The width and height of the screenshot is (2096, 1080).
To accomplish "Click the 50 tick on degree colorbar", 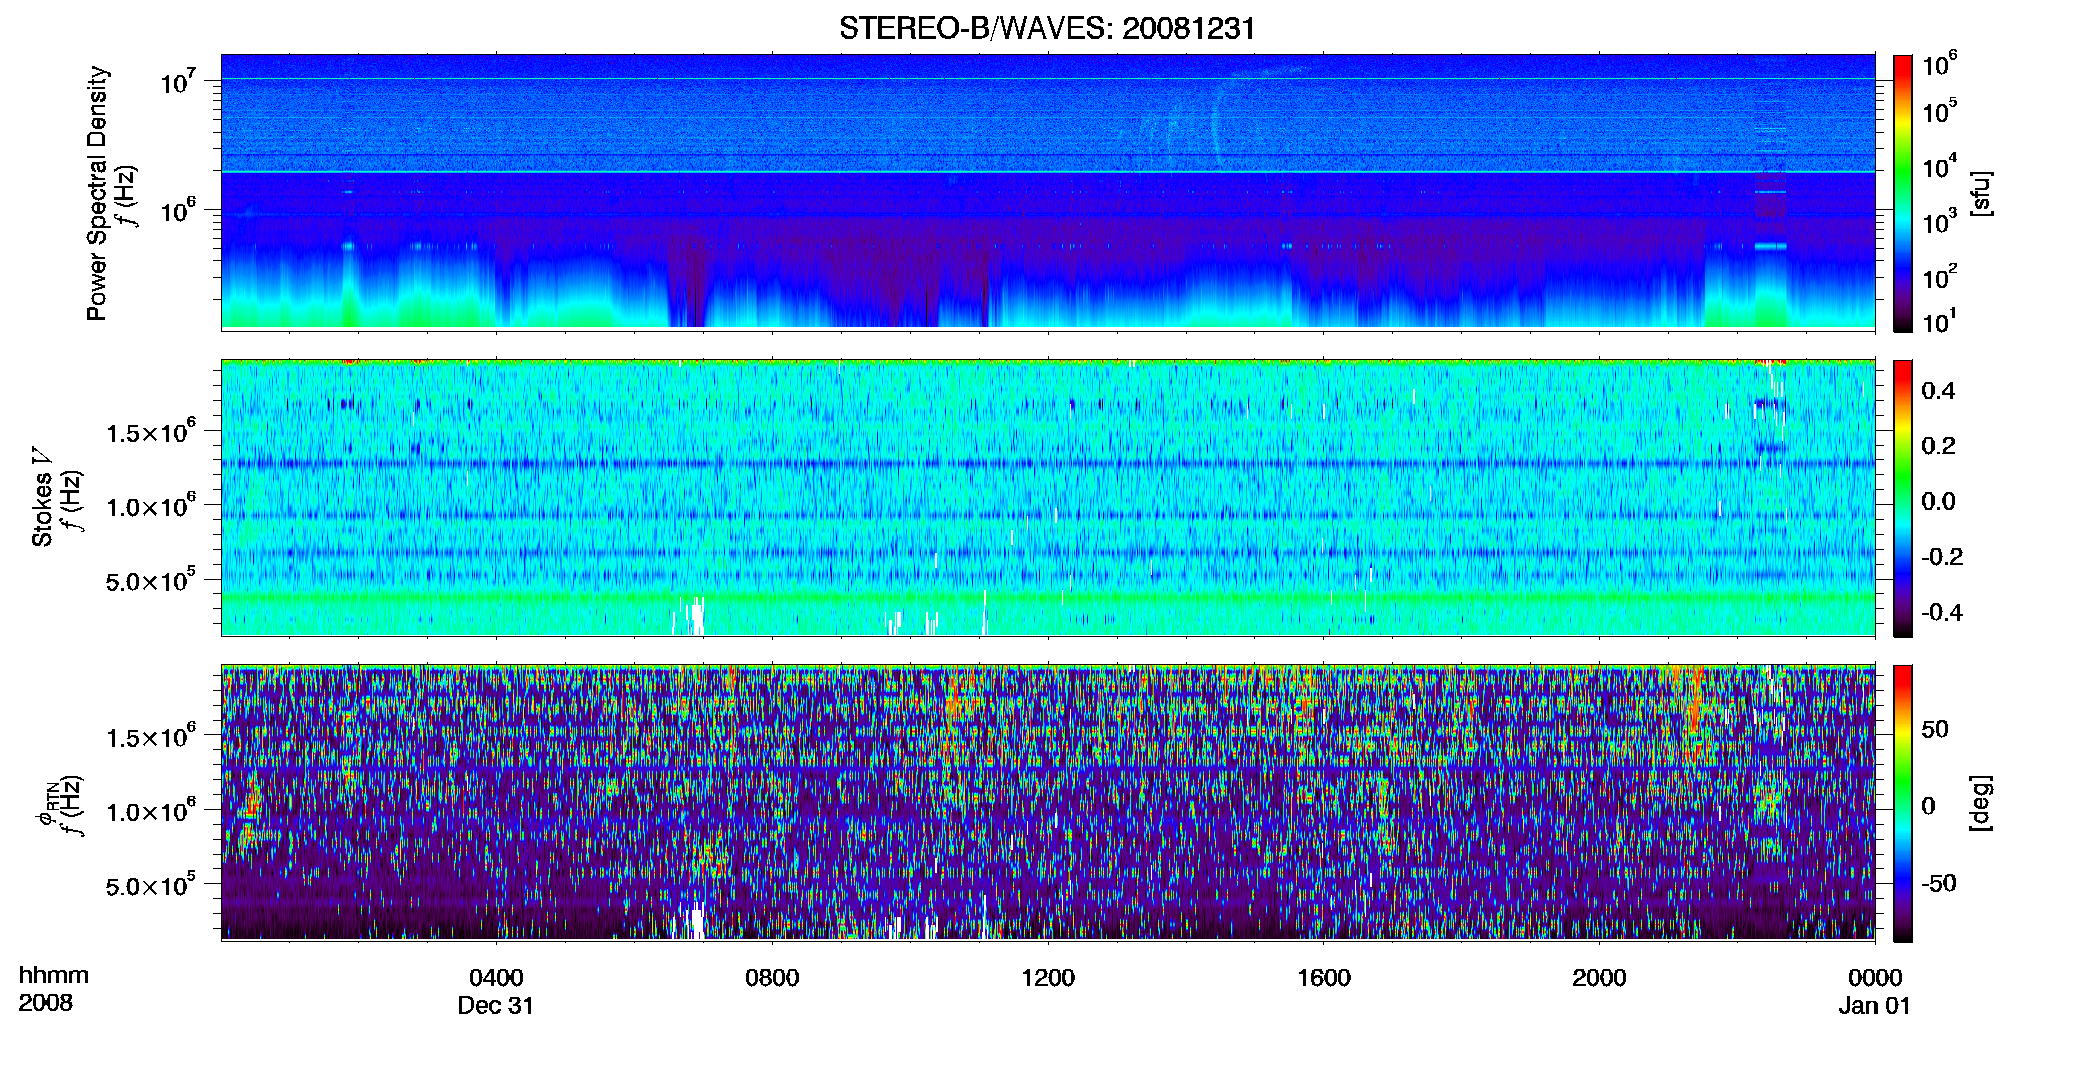I will pyautogui.click(x=1935, y=729).
